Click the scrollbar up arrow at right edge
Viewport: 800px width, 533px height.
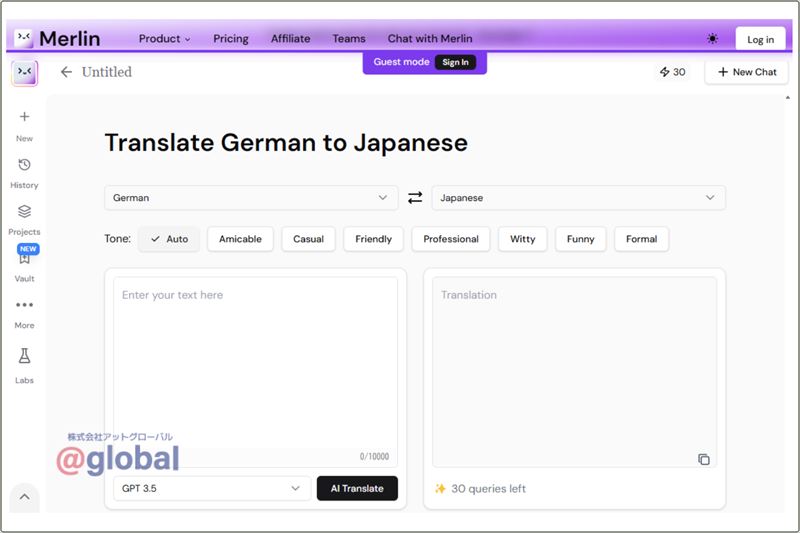(788, 97)
